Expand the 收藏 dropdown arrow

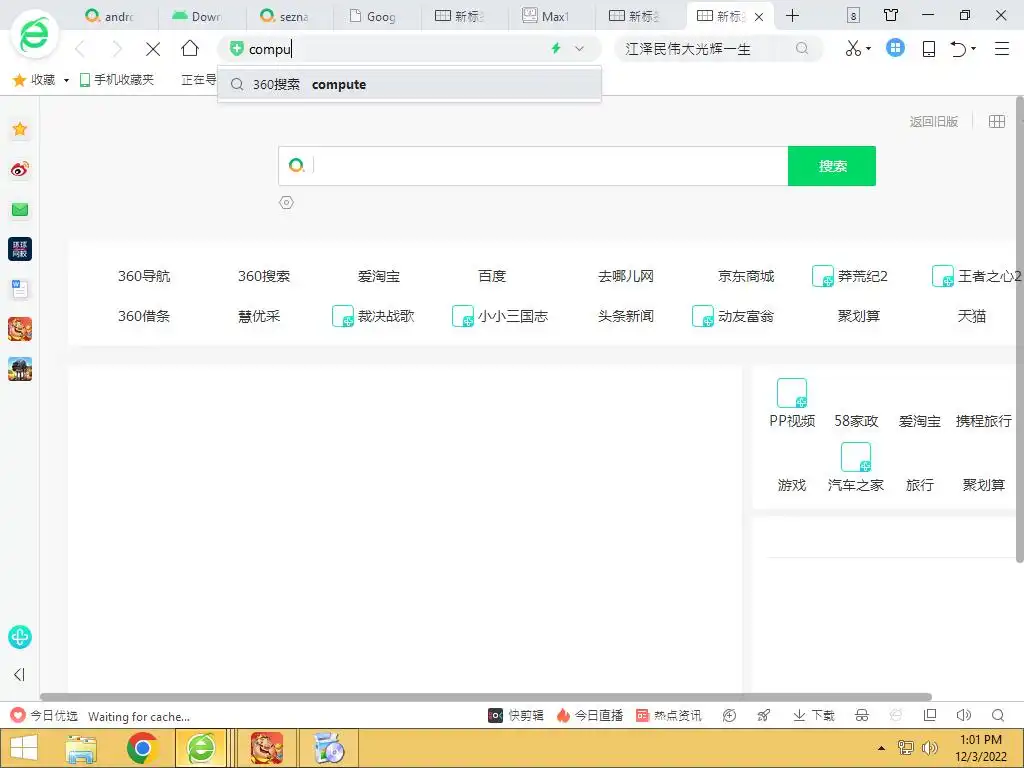(x=66, y=80)
